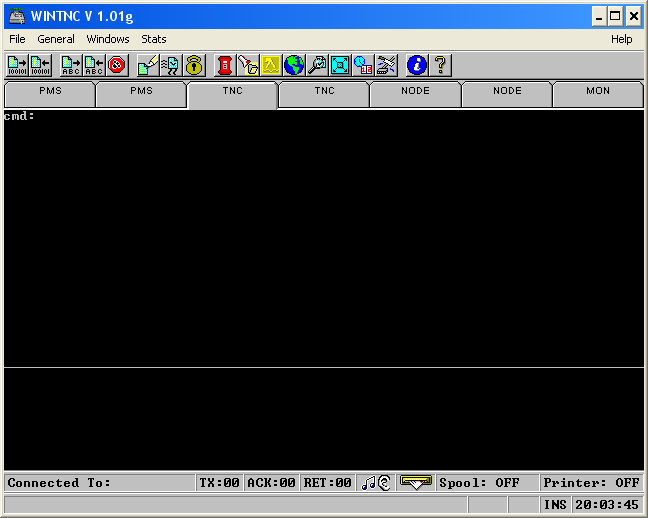
Task: Click the cyan full-screen expand icon
Action: pyautogui.click(x=340, y=65)
